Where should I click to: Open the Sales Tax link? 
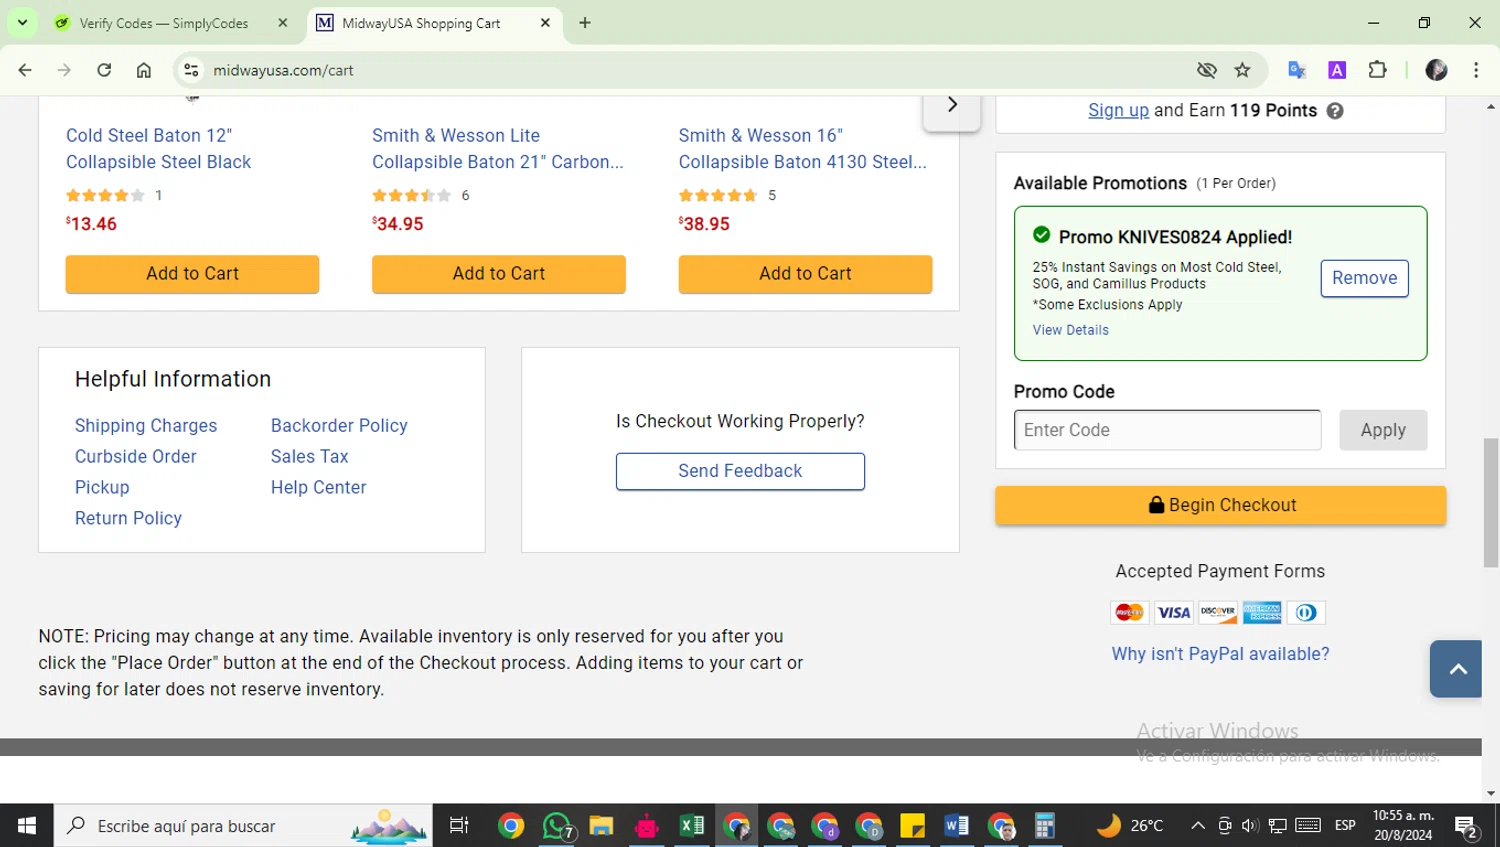click(310, 457)
